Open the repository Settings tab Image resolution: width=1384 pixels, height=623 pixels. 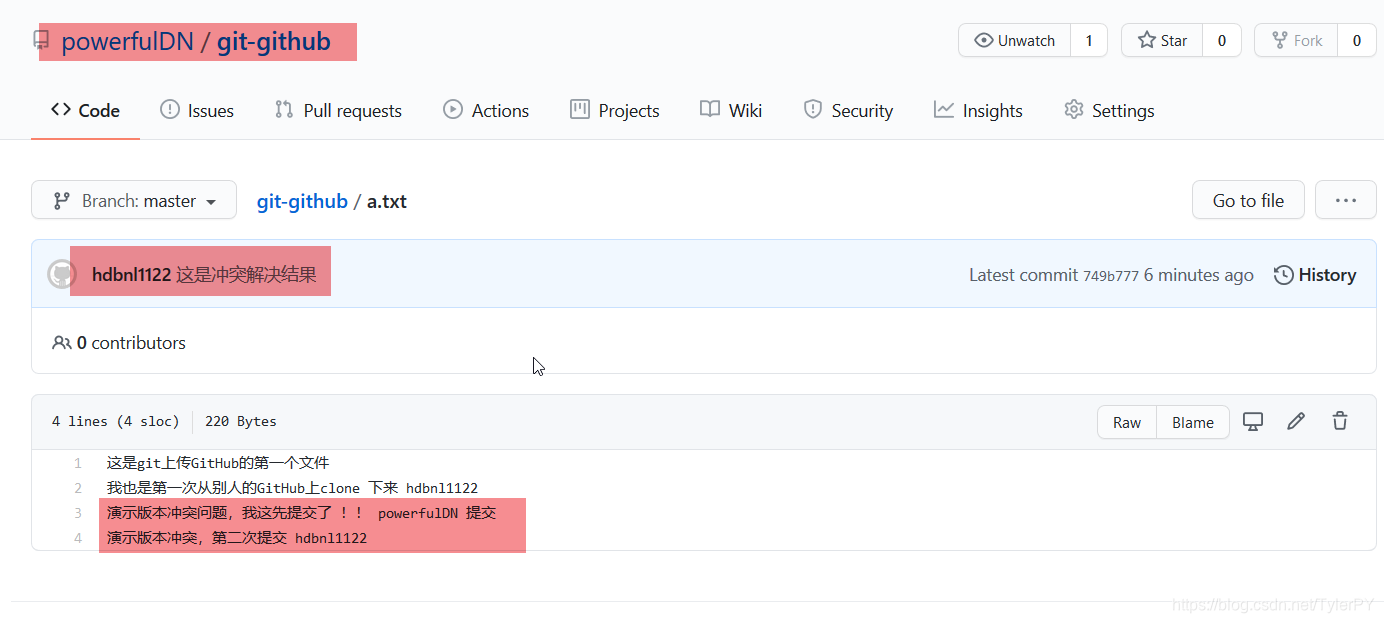point(1109,110)
